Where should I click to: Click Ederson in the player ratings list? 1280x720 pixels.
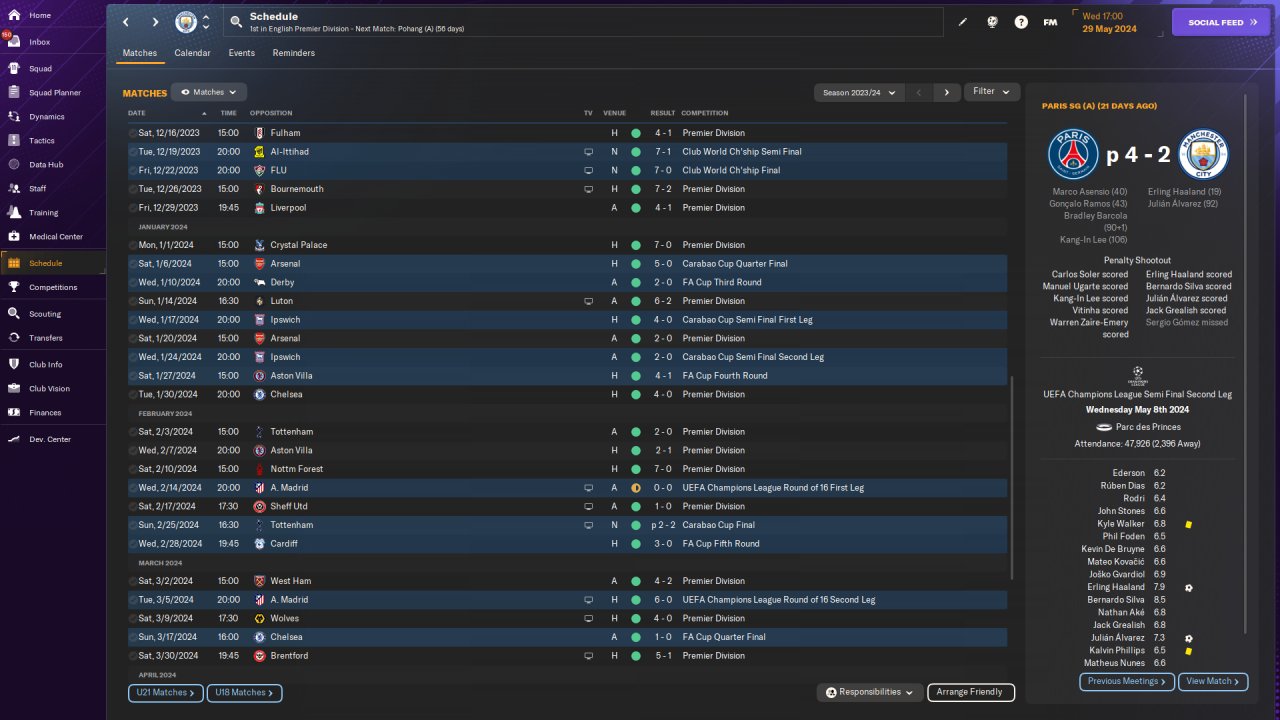pyautogui.click(x=1128, y=473)
